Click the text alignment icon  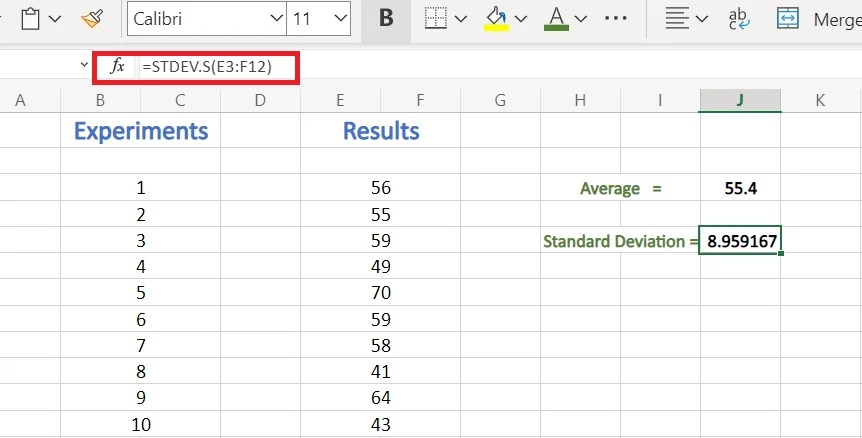point(677,19)
